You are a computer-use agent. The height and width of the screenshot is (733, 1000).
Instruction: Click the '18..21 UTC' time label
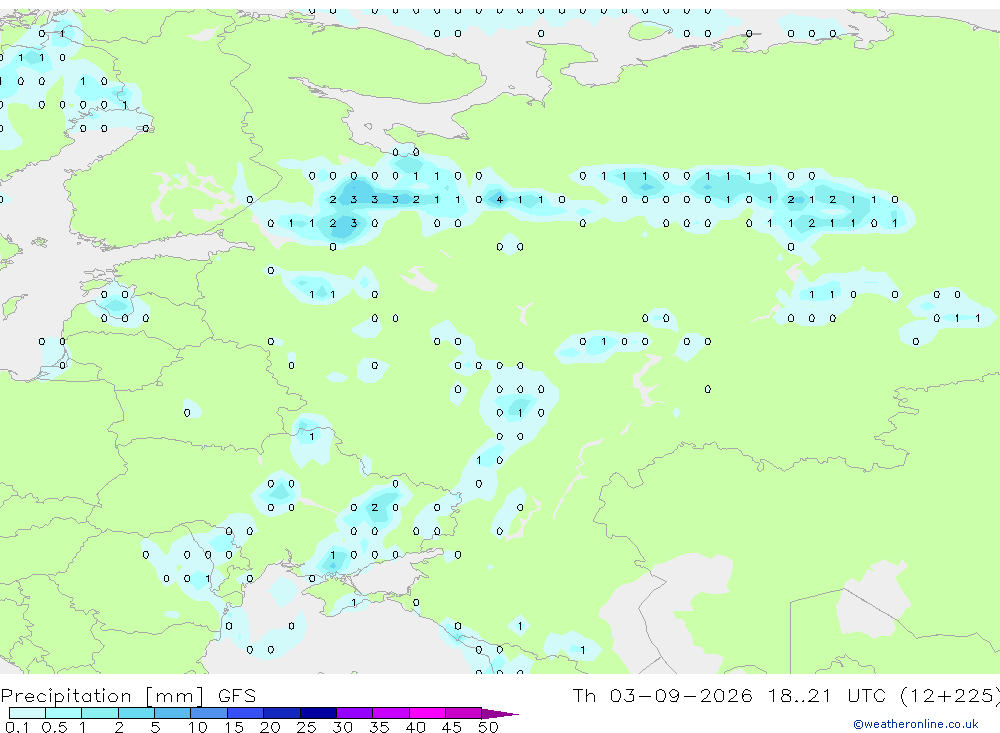827,695
